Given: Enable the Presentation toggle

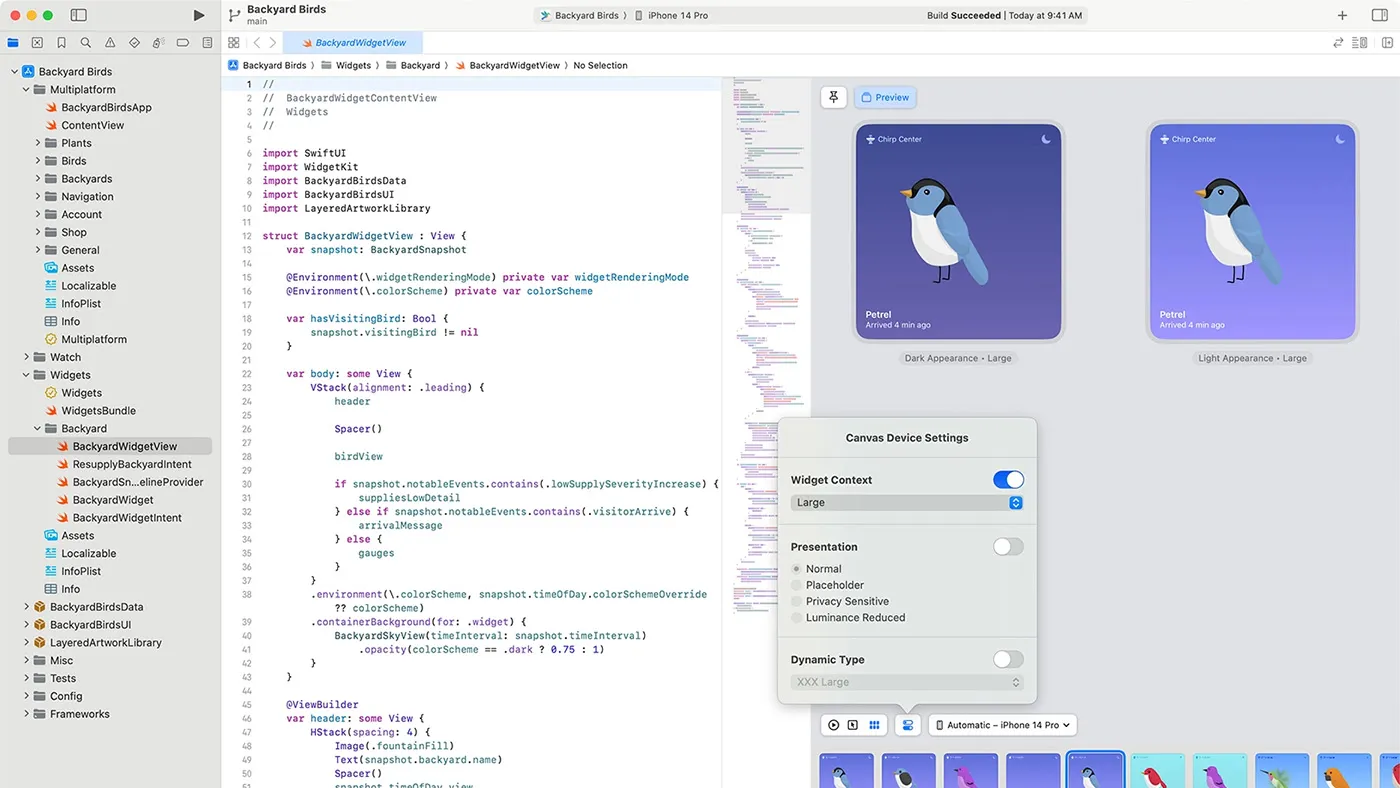Looking at the screenshot, I should 1008,546.
